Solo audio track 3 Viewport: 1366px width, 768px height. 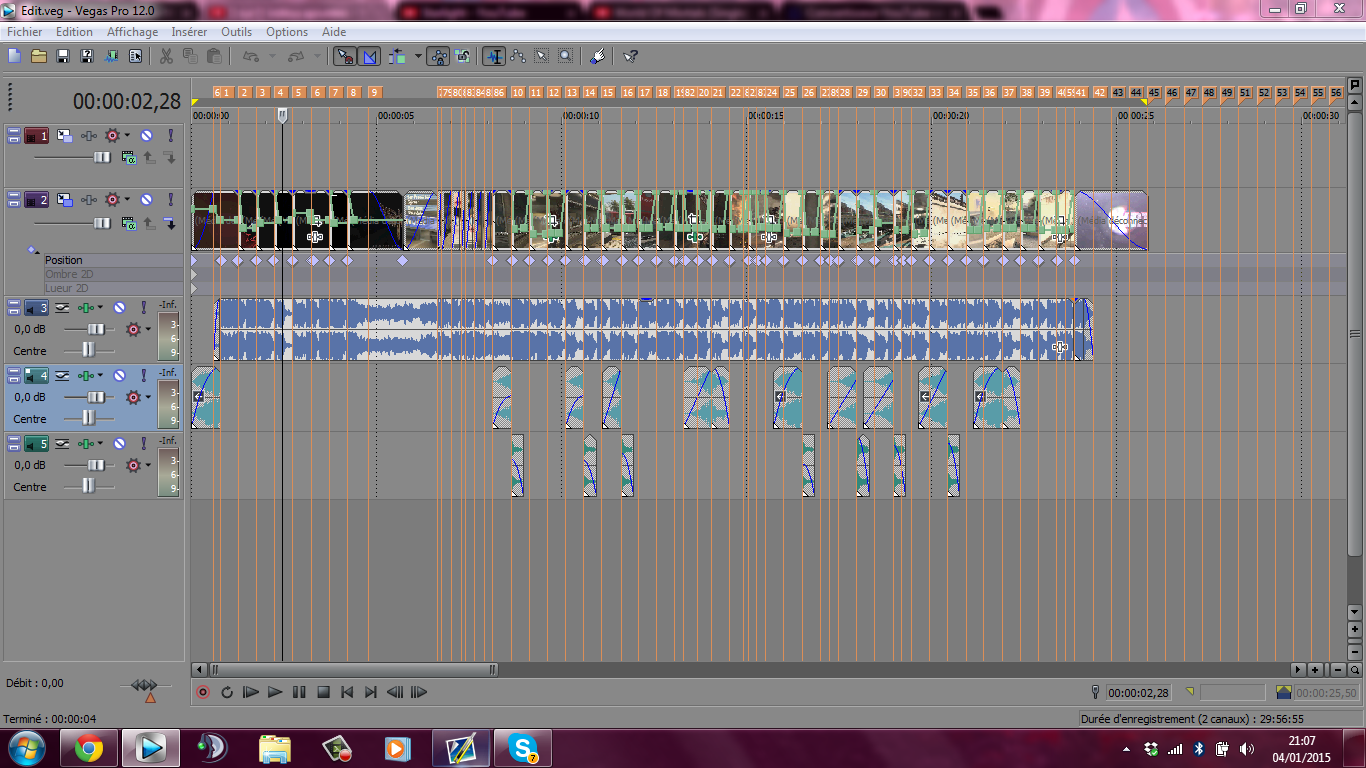tap(143, 307)
